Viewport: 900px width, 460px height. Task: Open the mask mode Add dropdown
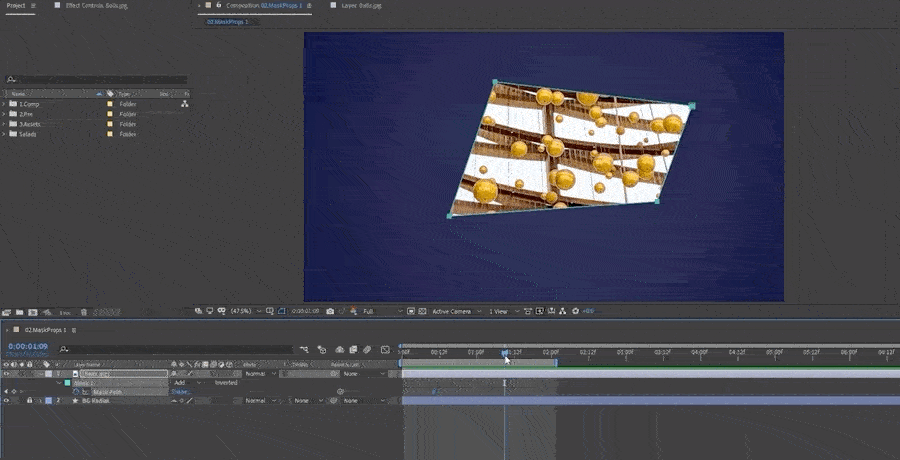pos(186,383)
